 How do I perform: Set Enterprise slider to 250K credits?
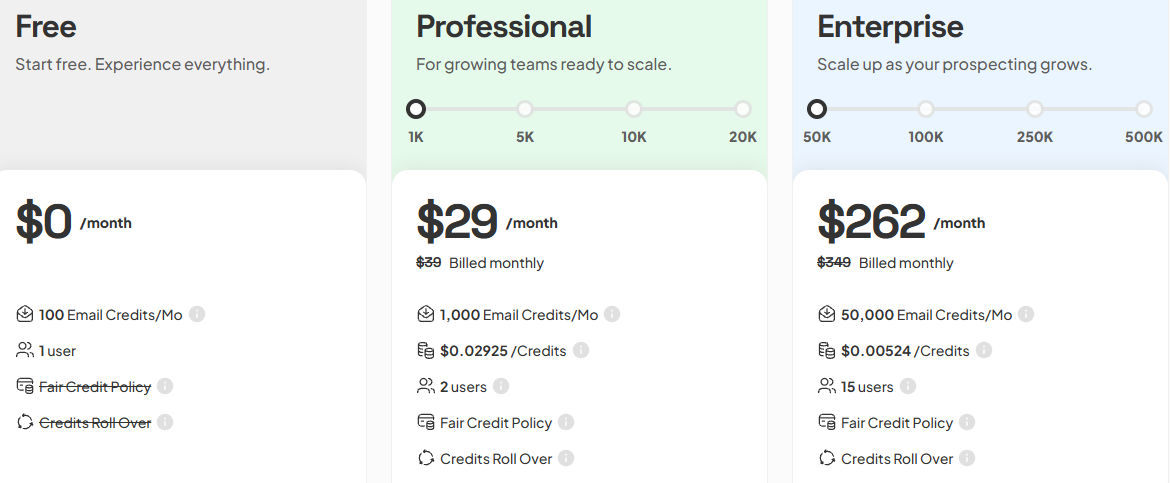1035,109
